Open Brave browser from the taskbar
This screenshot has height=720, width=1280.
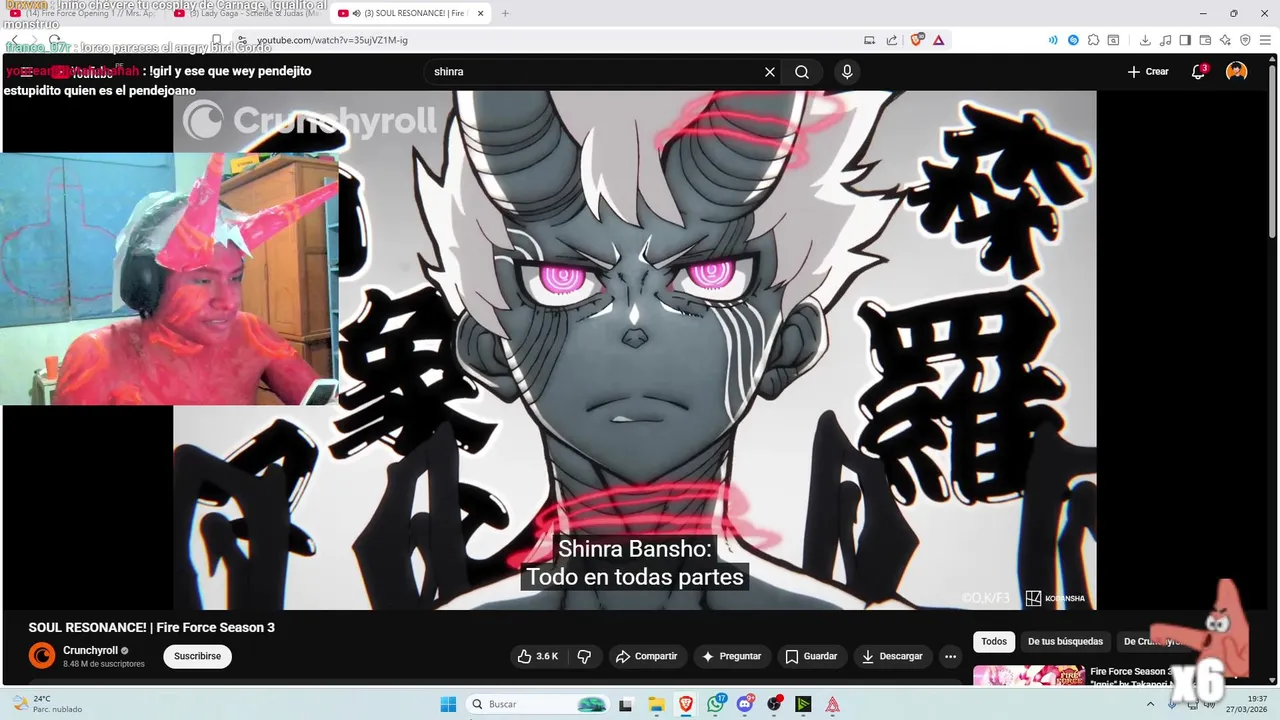pyautogui.click(x=686, y=704)
